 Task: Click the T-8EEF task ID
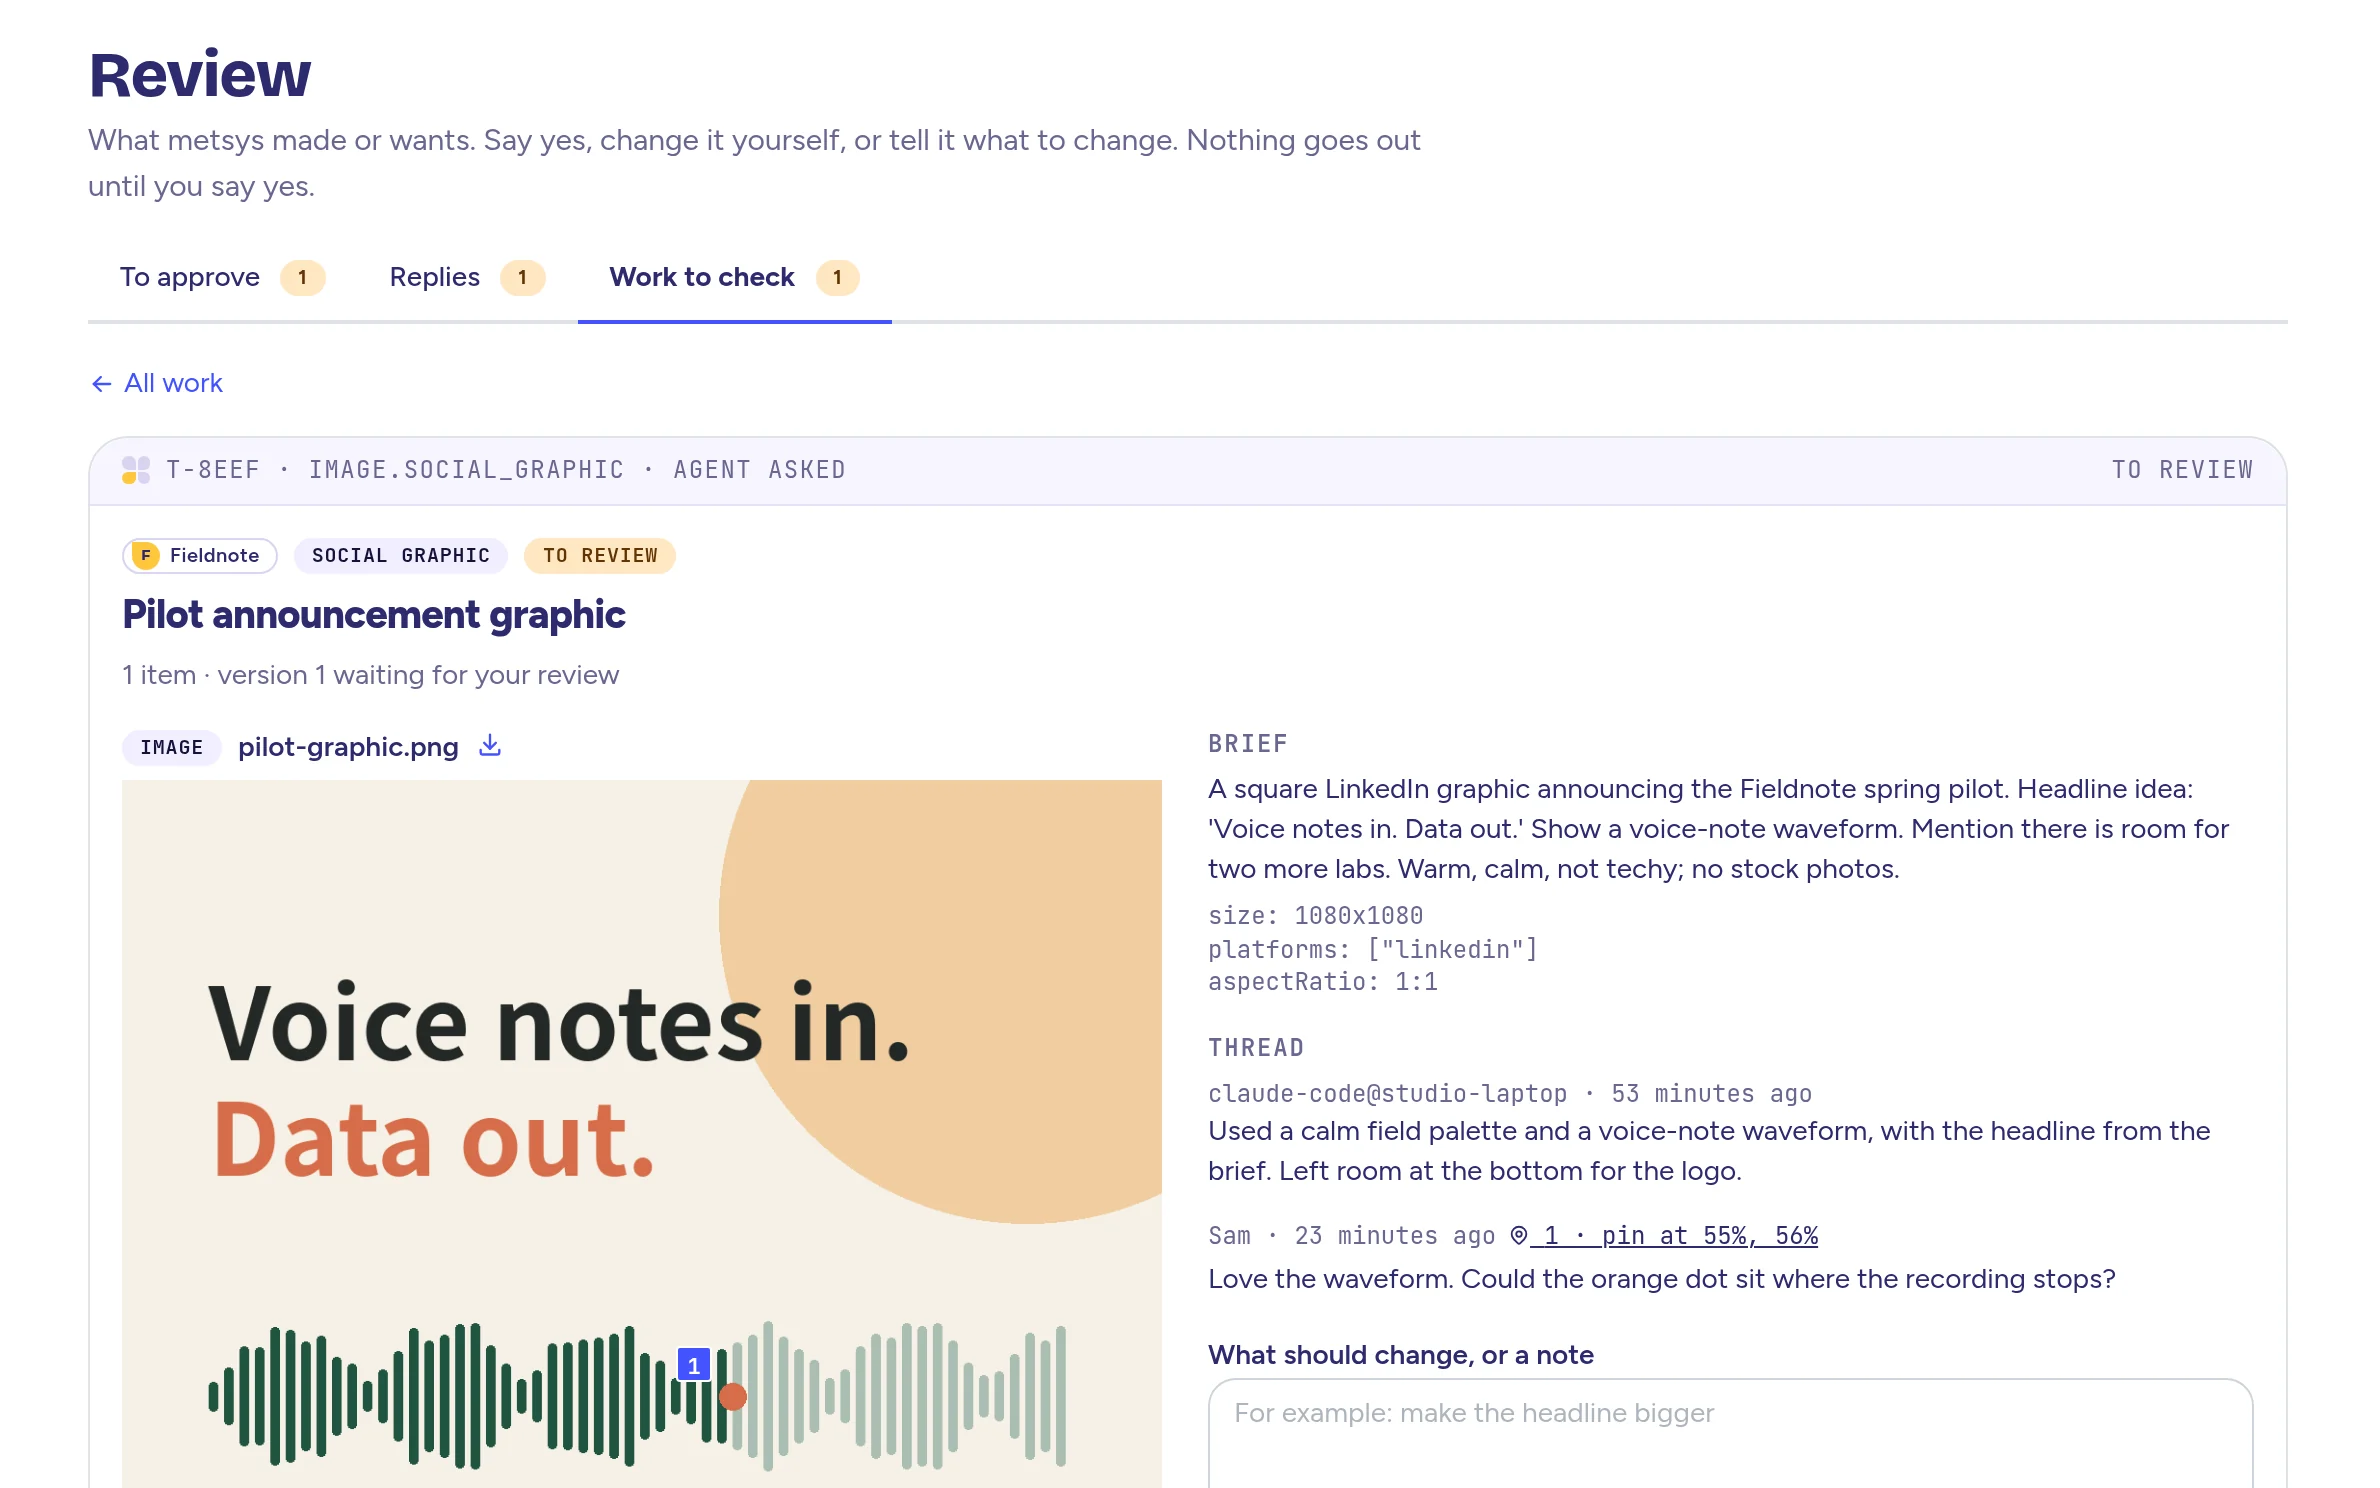click(213, 470)
